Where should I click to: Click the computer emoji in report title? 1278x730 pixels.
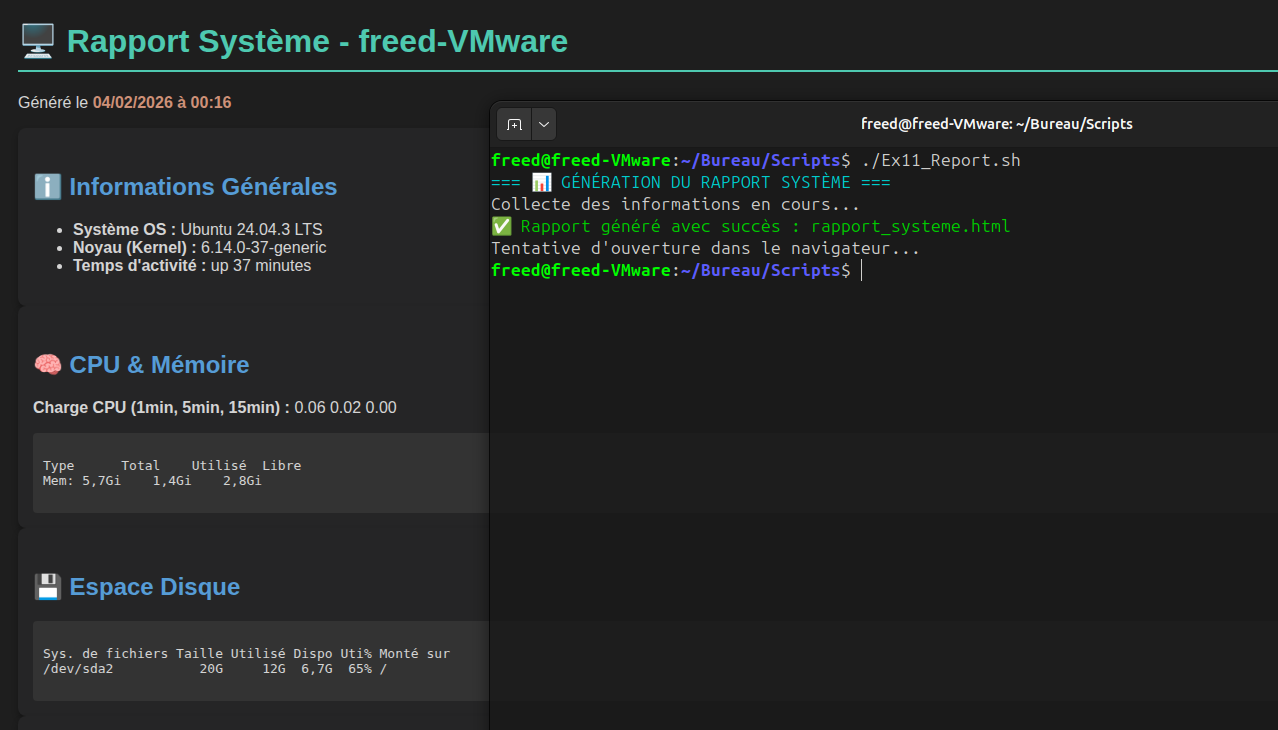pyautogui.click(x=38, y=41)
